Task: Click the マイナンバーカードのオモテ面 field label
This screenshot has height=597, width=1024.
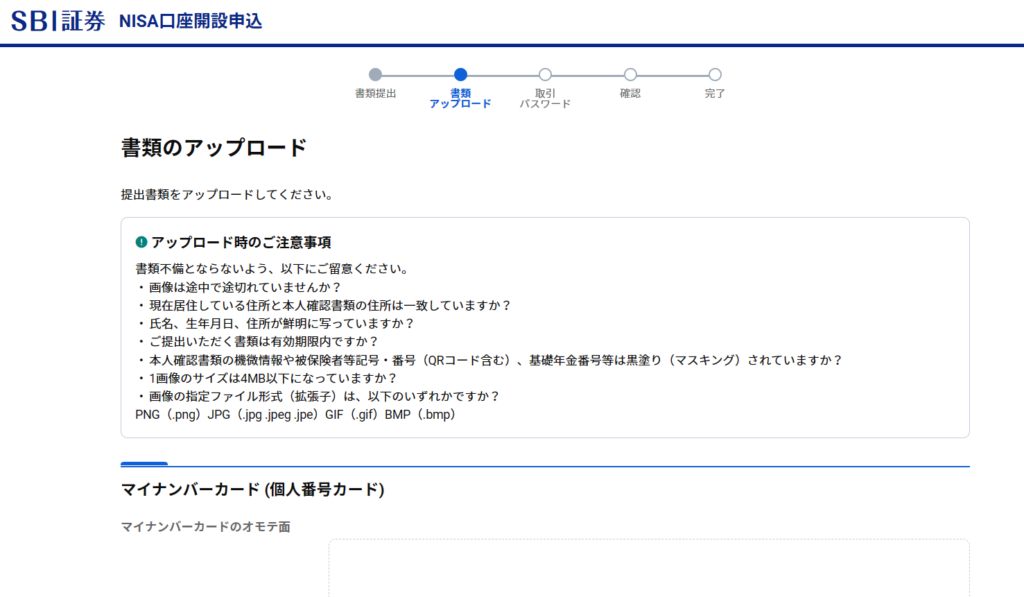Action: coord(205,527)
